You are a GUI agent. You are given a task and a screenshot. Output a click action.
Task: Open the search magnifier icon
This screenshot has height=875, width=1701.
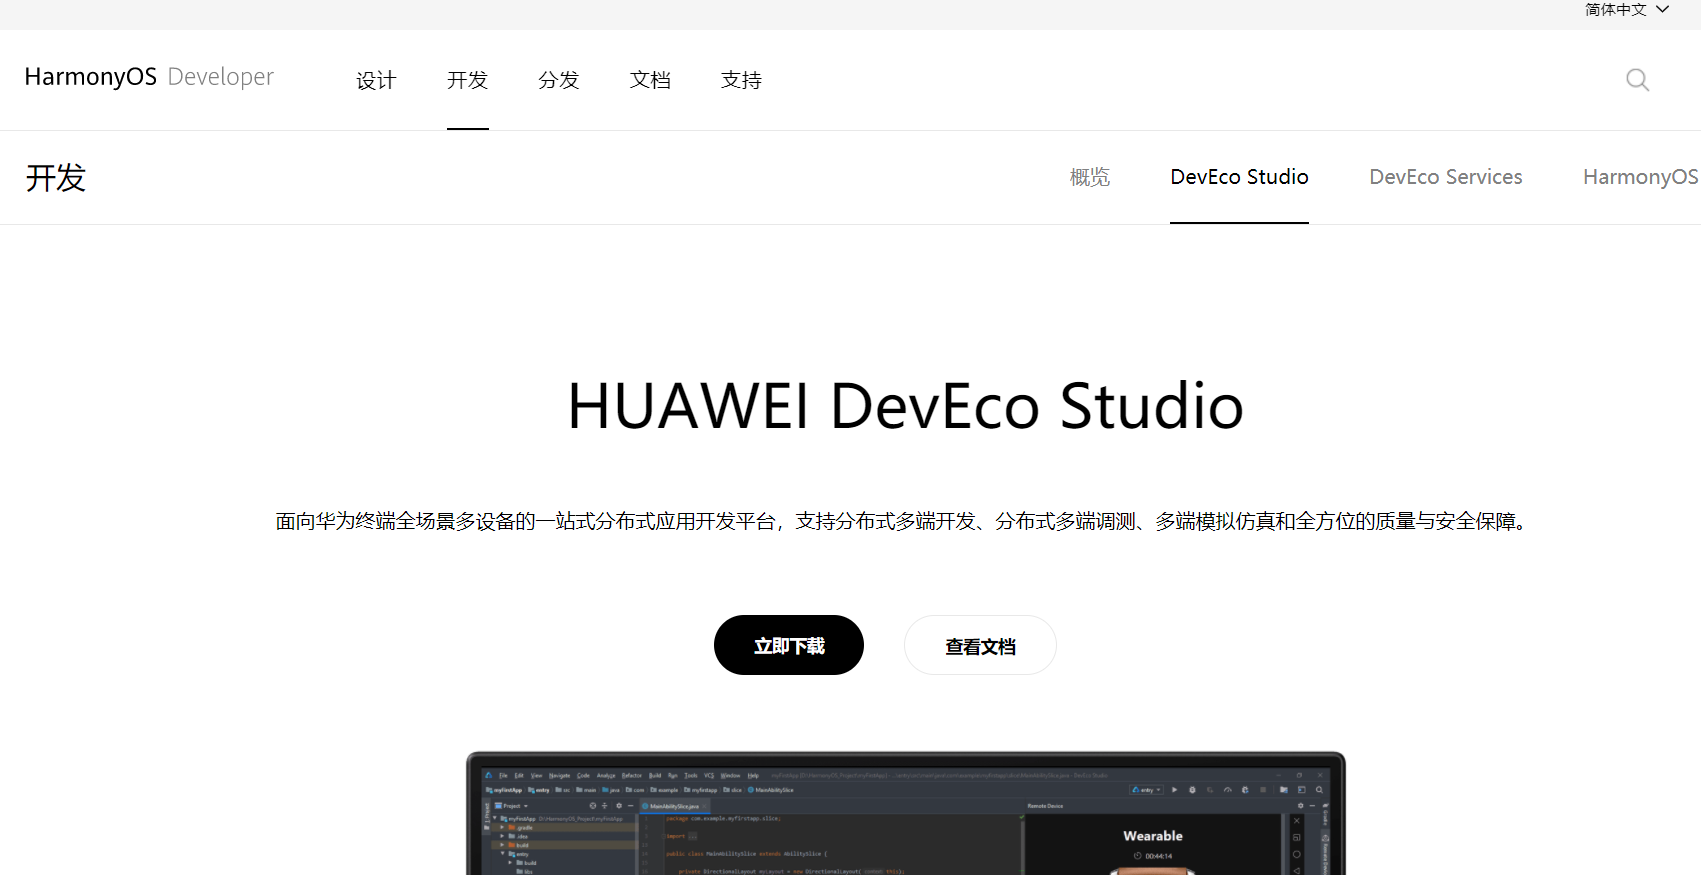pos(1637,80)
